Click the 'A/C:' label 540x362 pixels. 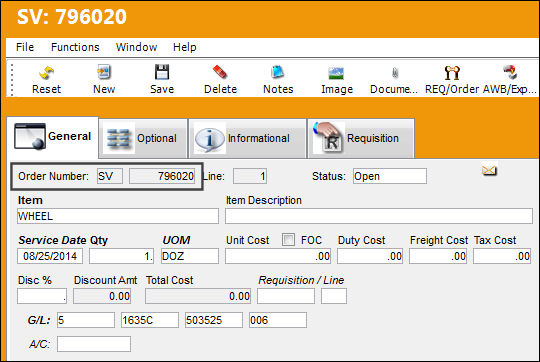(40, 344)
